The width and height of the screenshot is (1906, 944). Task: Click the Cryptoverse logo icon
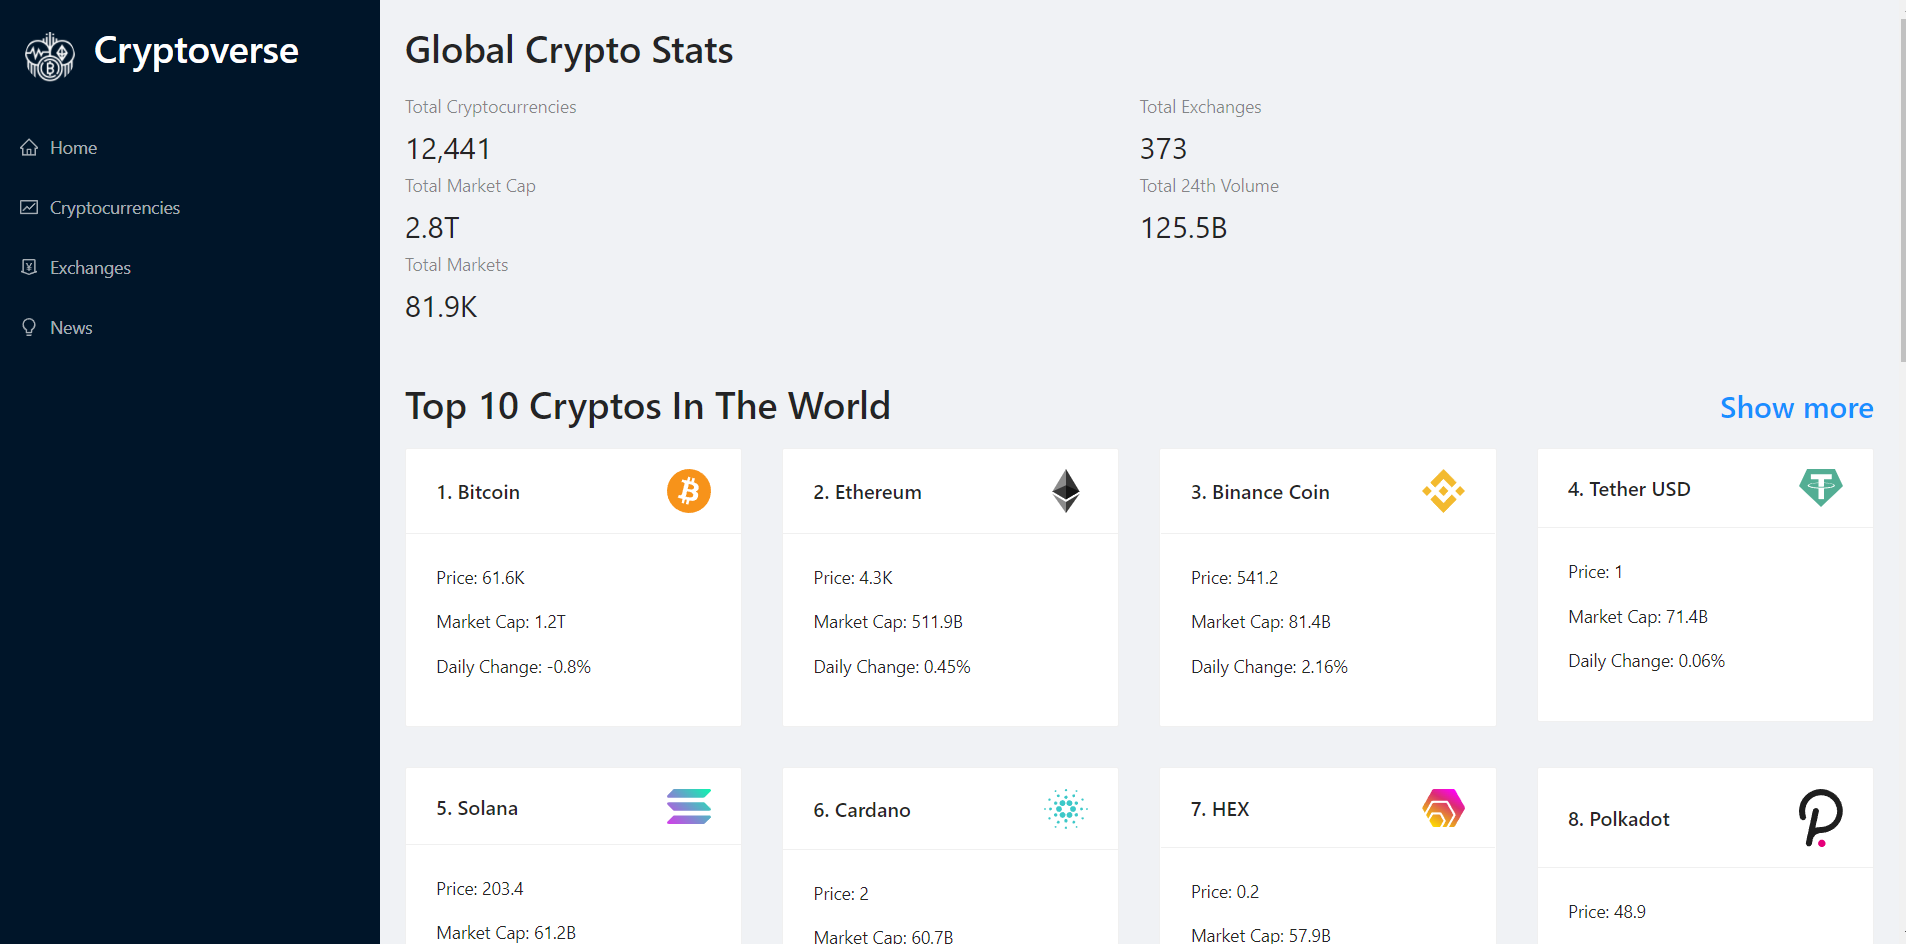[50, 56]
